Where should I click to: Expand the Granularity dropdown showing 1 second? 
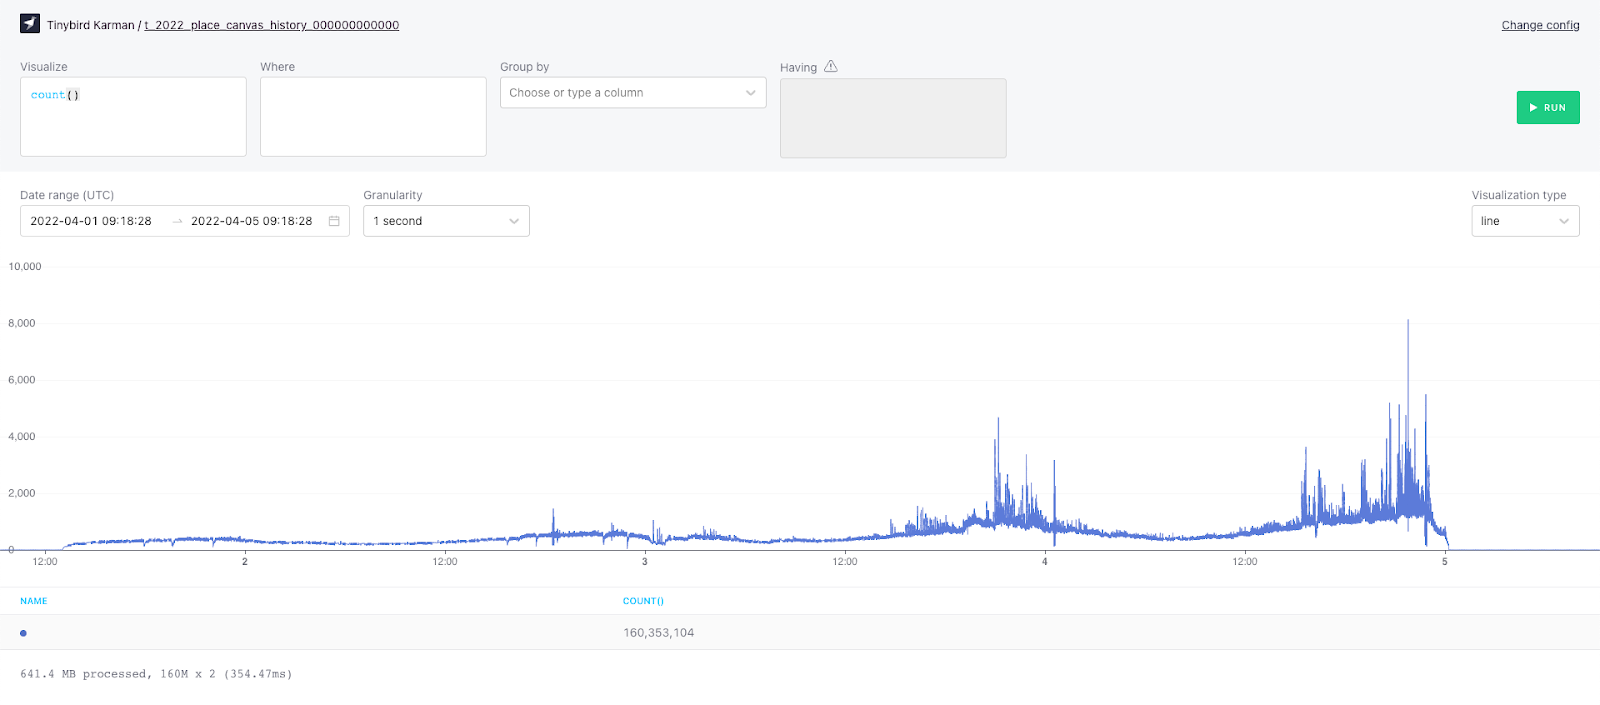click(446, 221)
